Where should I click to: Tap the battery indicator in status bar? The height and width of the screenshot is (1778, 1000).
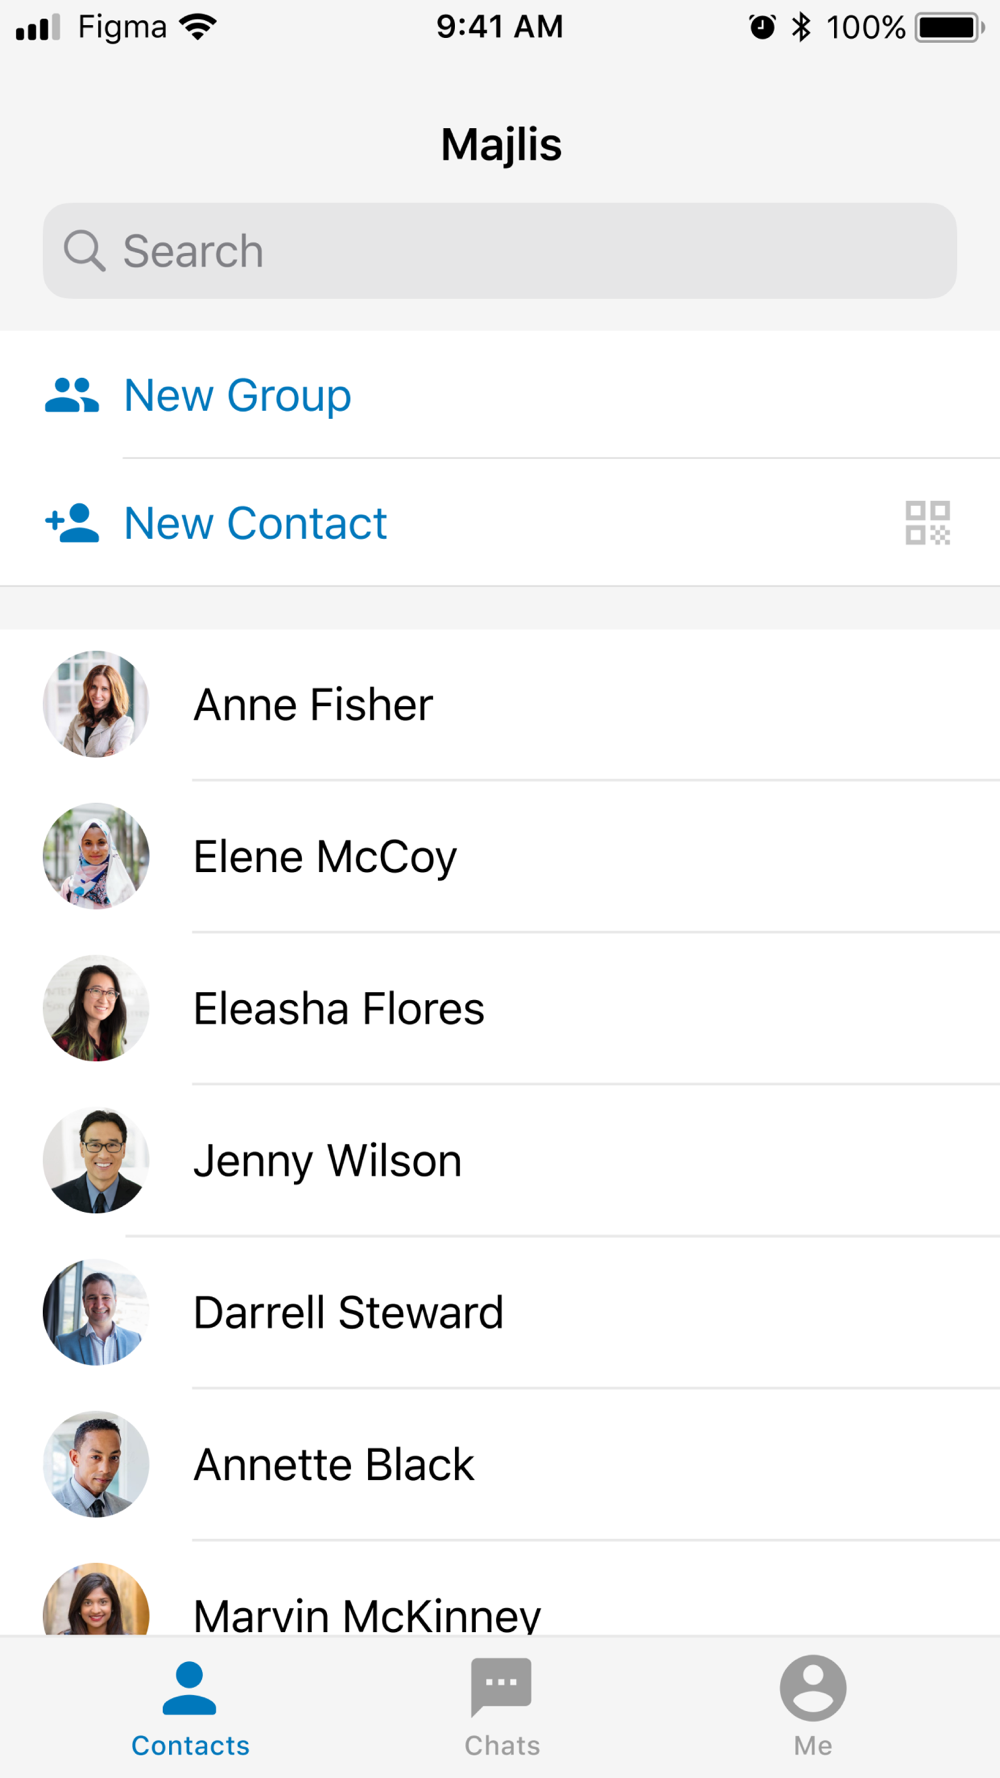(950, 27)
